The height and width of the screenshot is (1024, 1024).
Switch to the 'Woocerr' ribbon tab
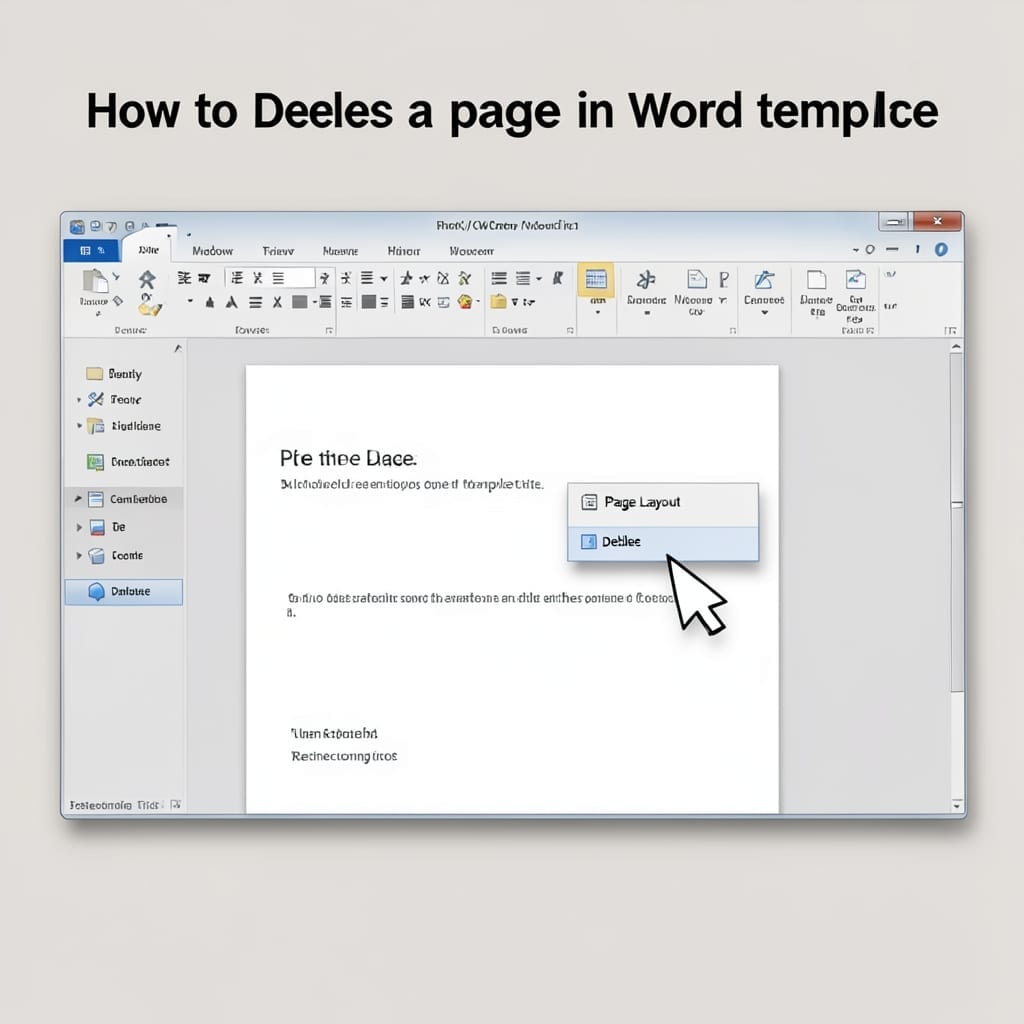[472, 251]
